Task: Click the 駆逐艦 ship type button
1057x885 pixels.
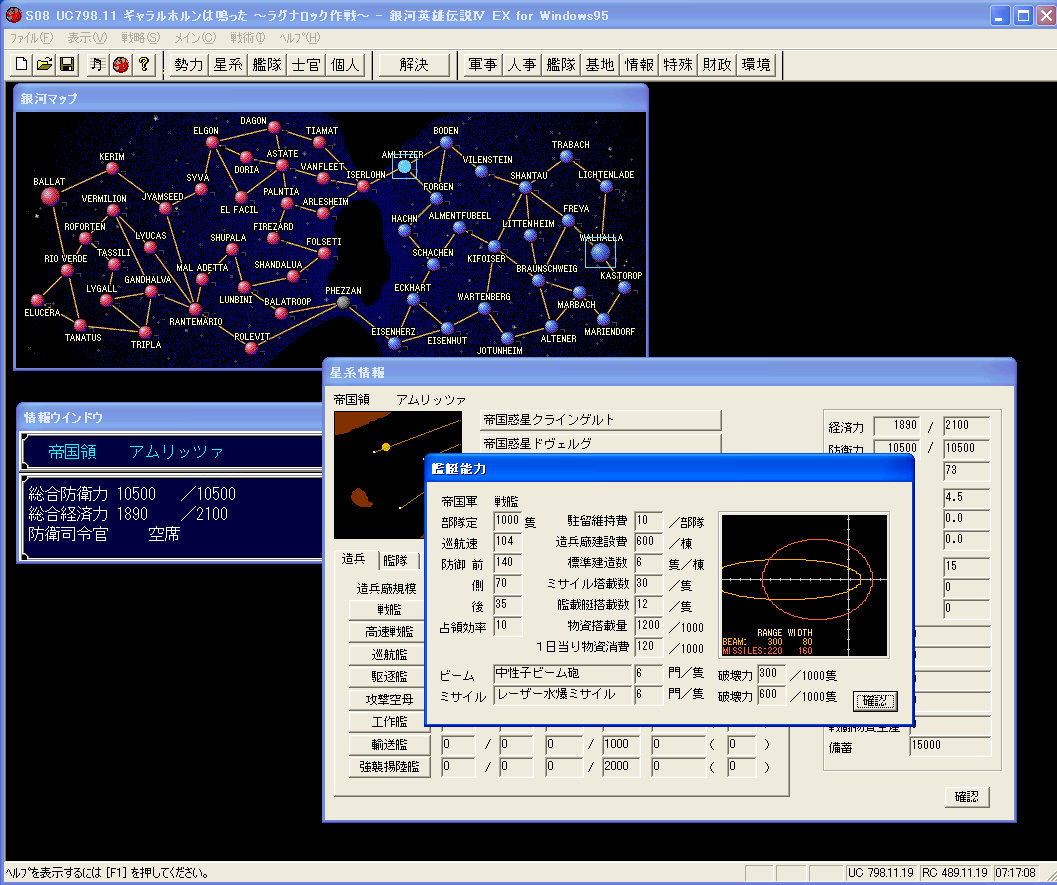Action: point(389,677)
